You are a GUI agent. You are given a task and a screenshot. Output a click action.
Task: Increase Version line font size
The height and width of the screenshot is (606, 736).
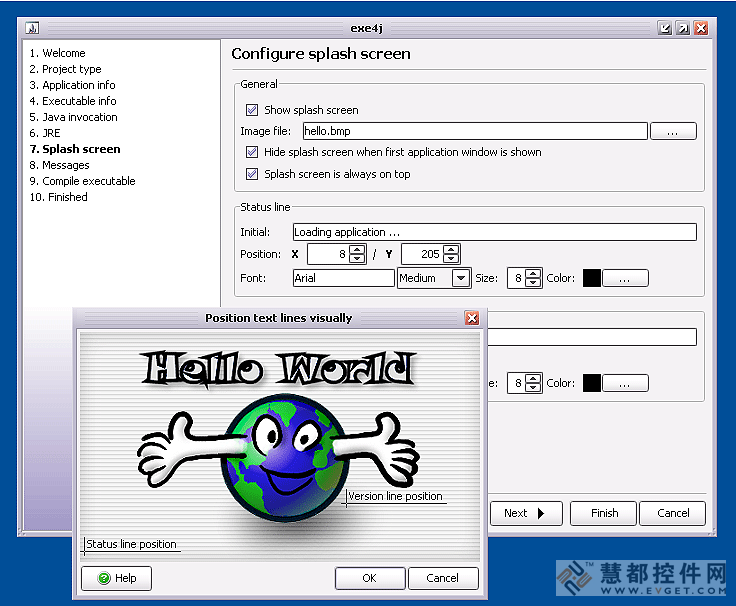[x=533, y=379]
